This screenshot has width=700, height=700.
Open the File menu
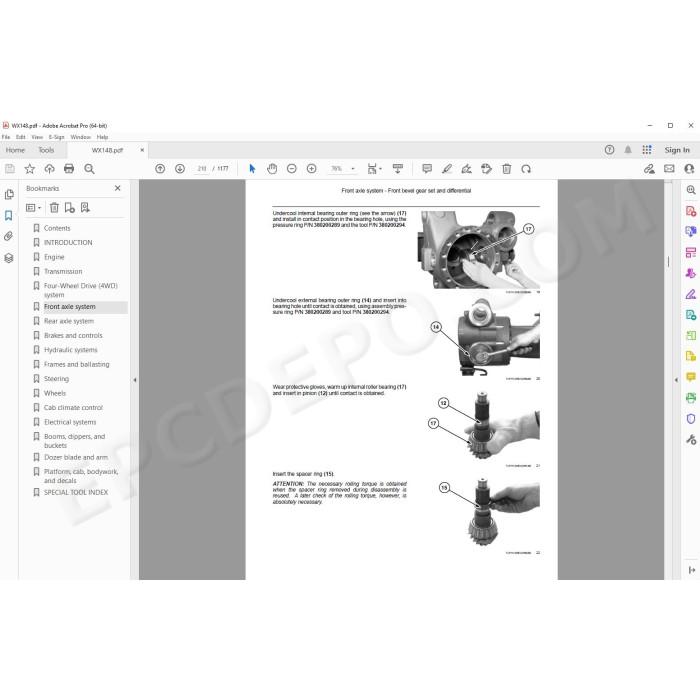6,137
